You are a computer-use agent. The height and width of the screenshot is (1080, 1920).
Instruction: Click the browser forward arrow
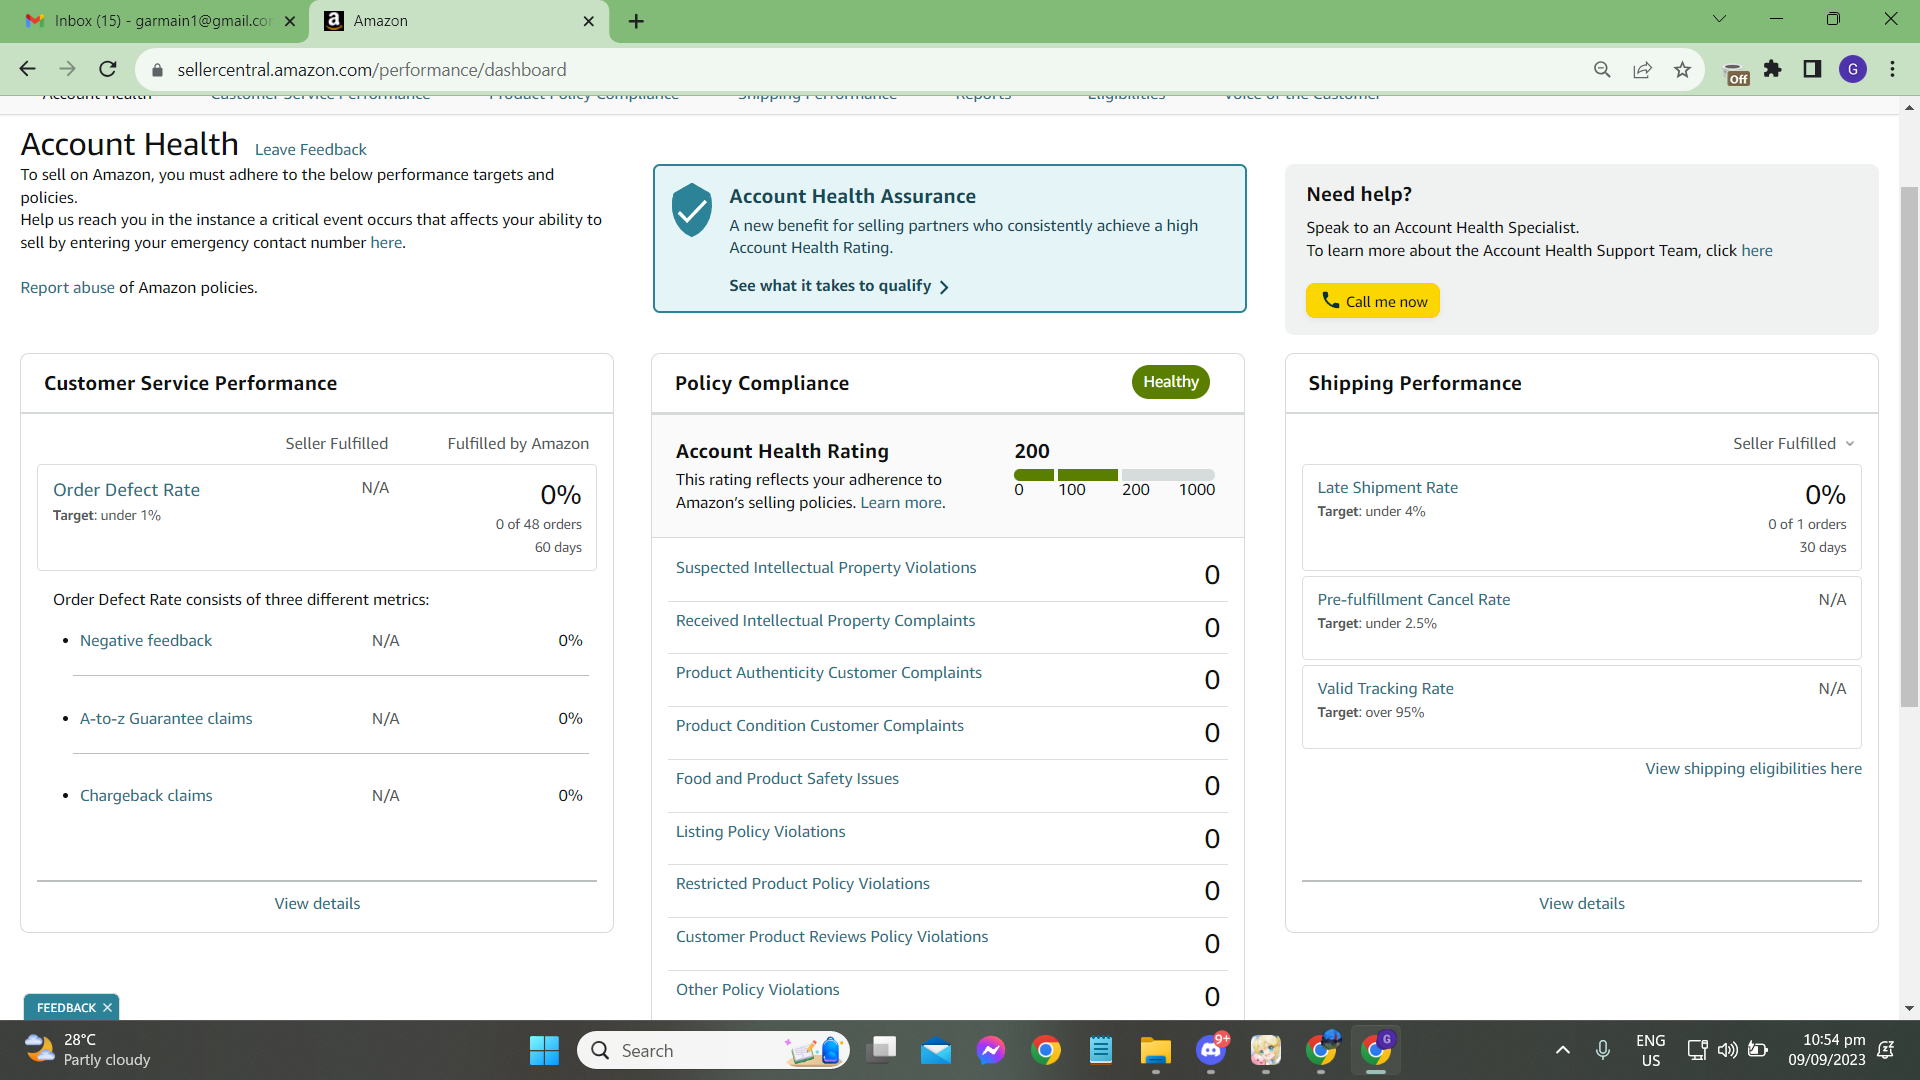[x=67, y=69]
